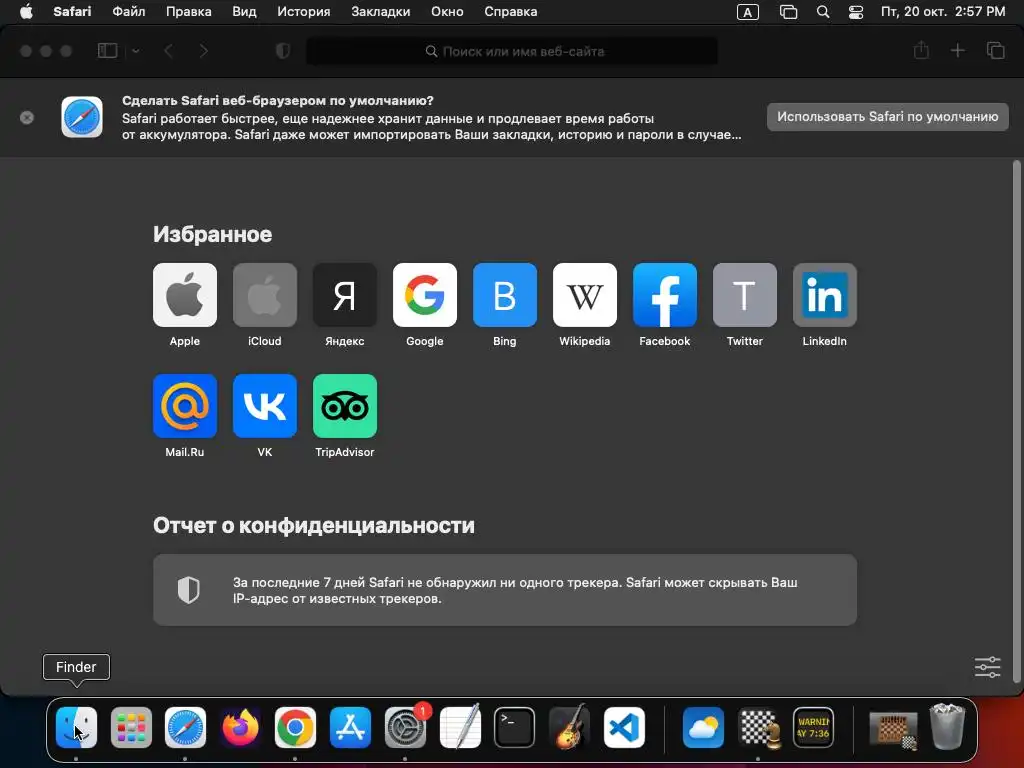Open Visual Studio Code from the Dock
Viewport: 1024px width, 768px height.
coord(624,727)
